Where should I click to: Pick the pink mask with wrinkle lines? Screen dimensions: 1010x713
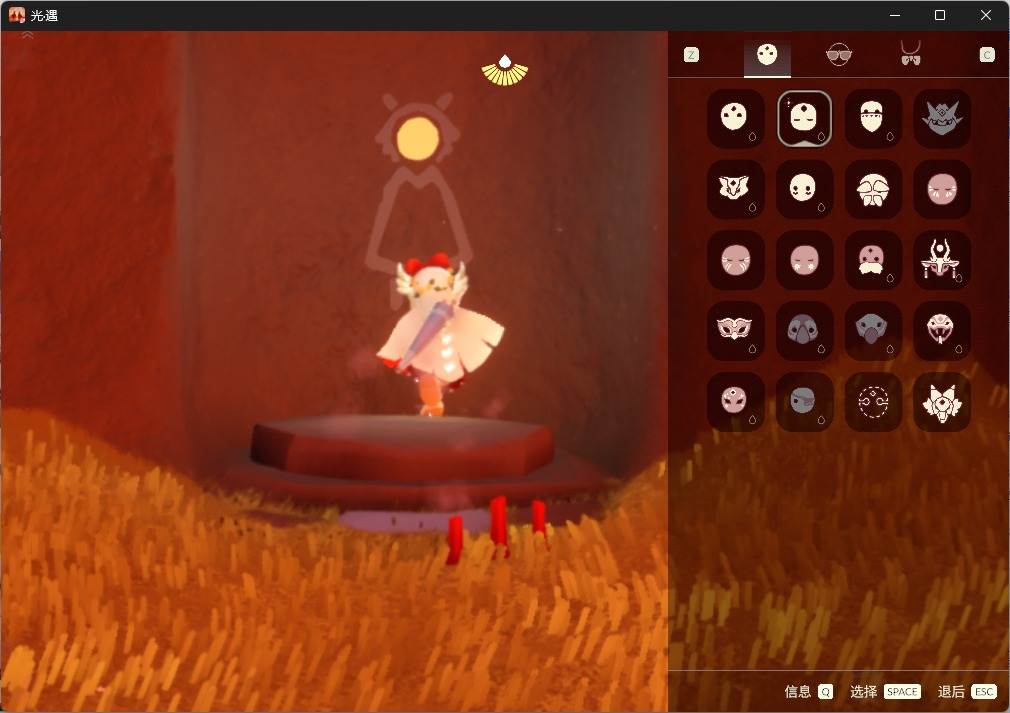point(736,260)
